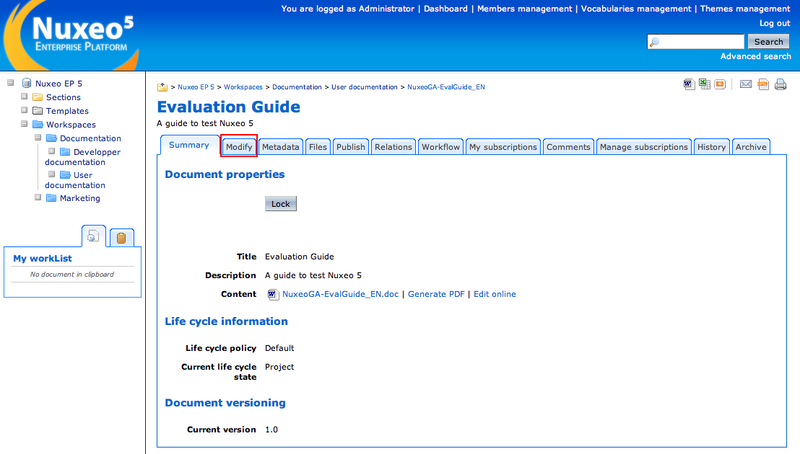Navigate to Nuxeo EP 5 in breadcrumb

[196, 87]
